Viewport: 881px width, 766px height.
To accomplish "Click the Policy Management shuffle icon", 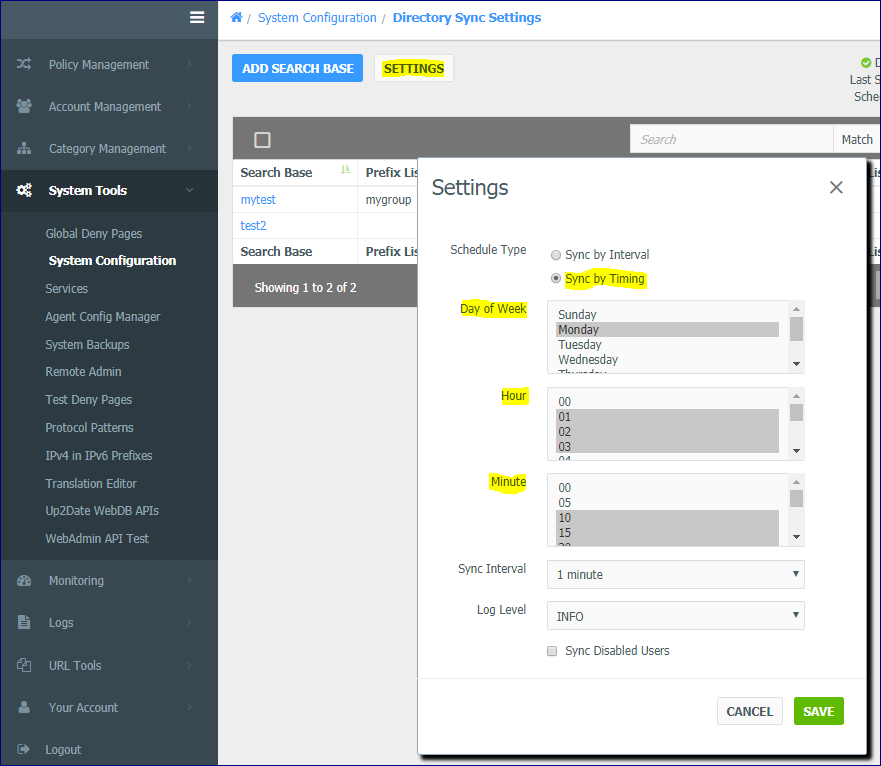I will click(24, 64).
